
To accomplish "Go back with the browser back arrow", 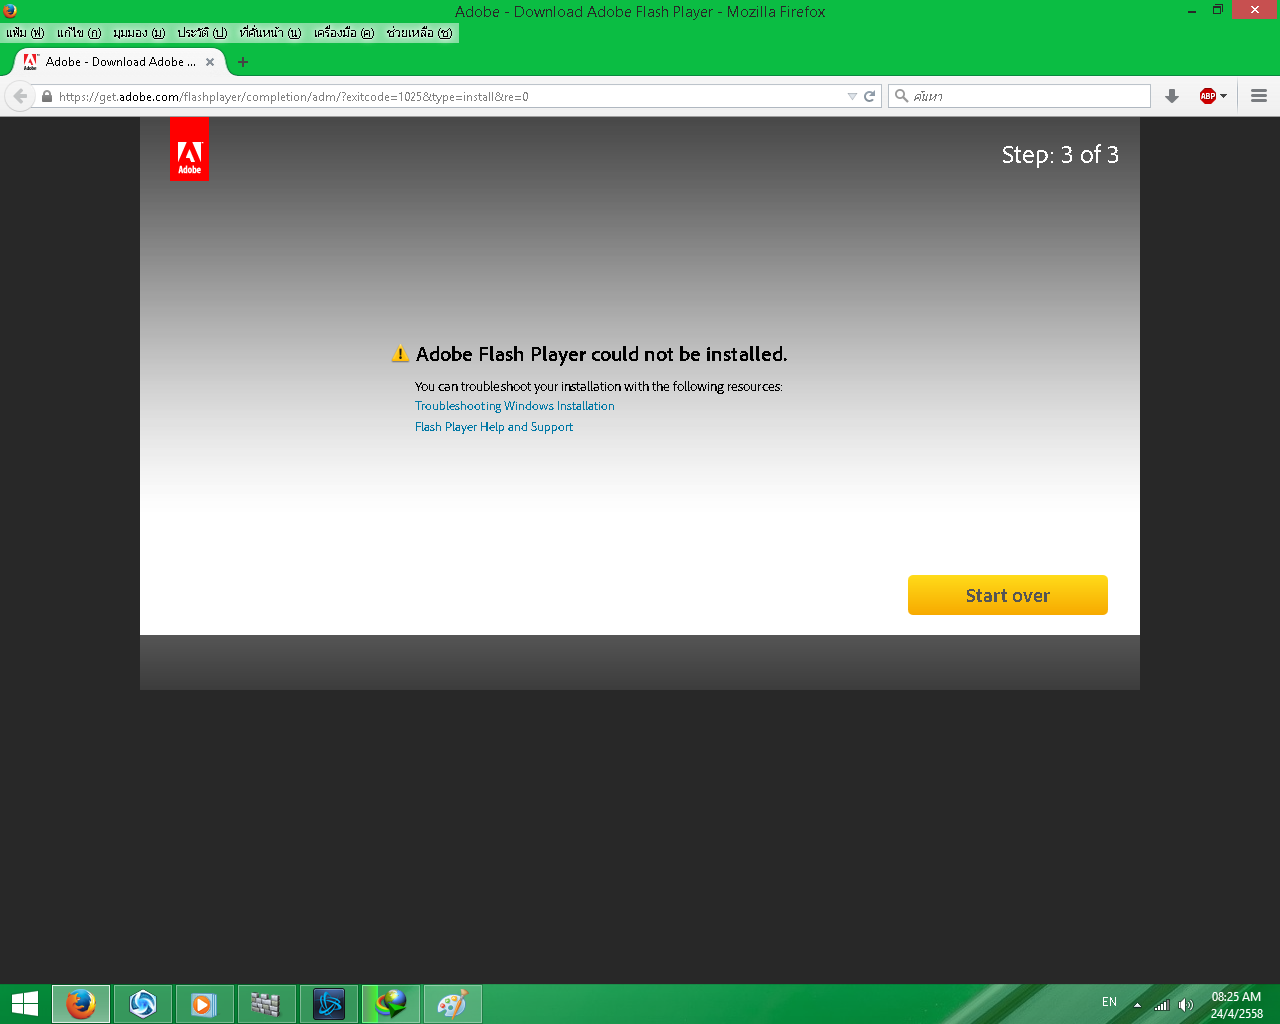I will (x=20, y=96).
